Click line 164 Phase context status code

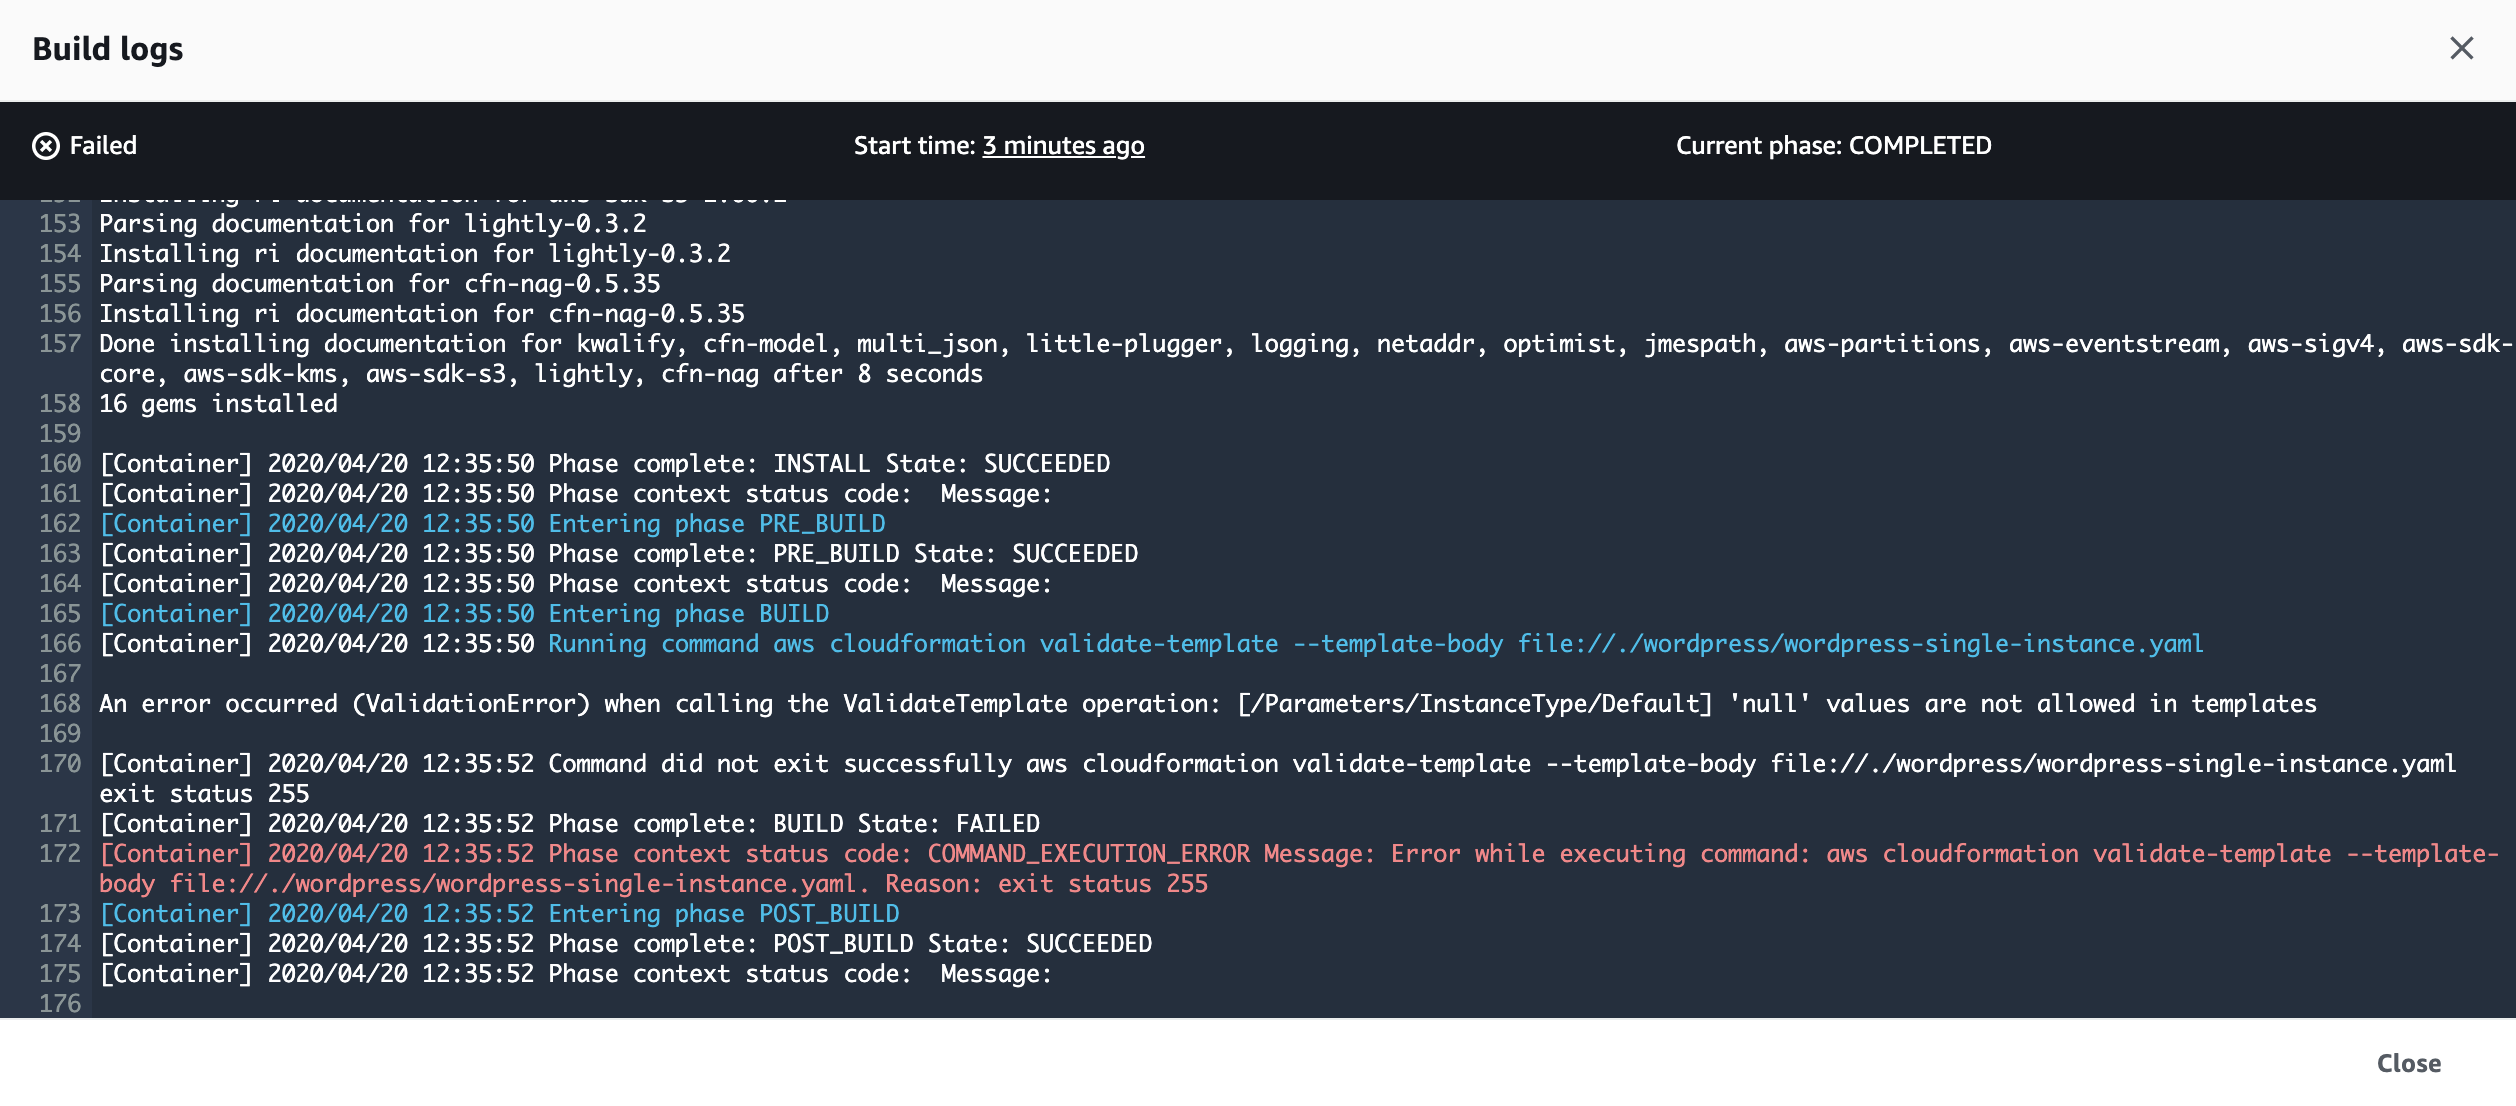575,584
